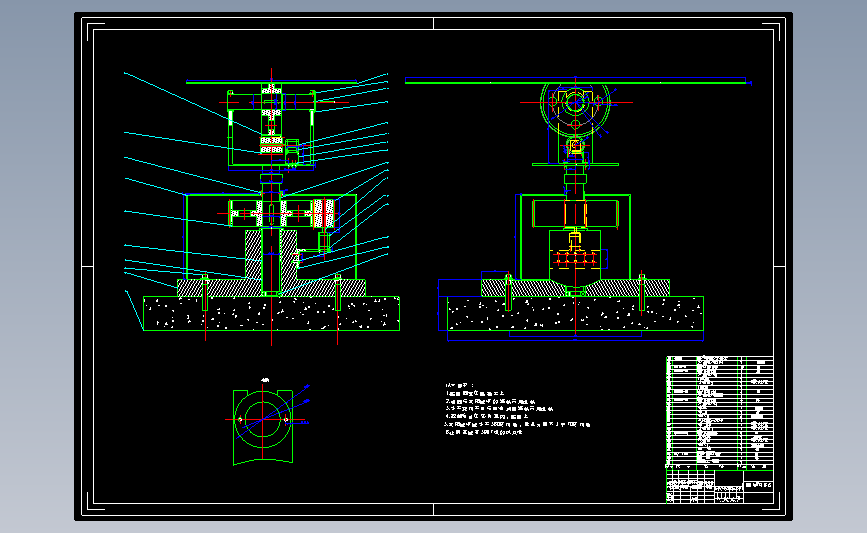This screenshot has width=867, height=533.
Task: Select the technical requirements notes block
Action: point(517,409)
